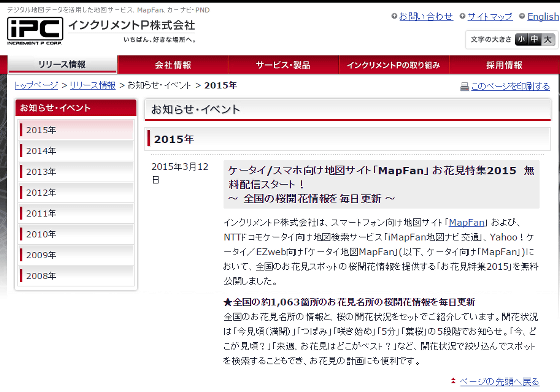The width and height of the screenshot is (560, 392).
Task: Select 2009年 in the sidebar
Action: 76,255
